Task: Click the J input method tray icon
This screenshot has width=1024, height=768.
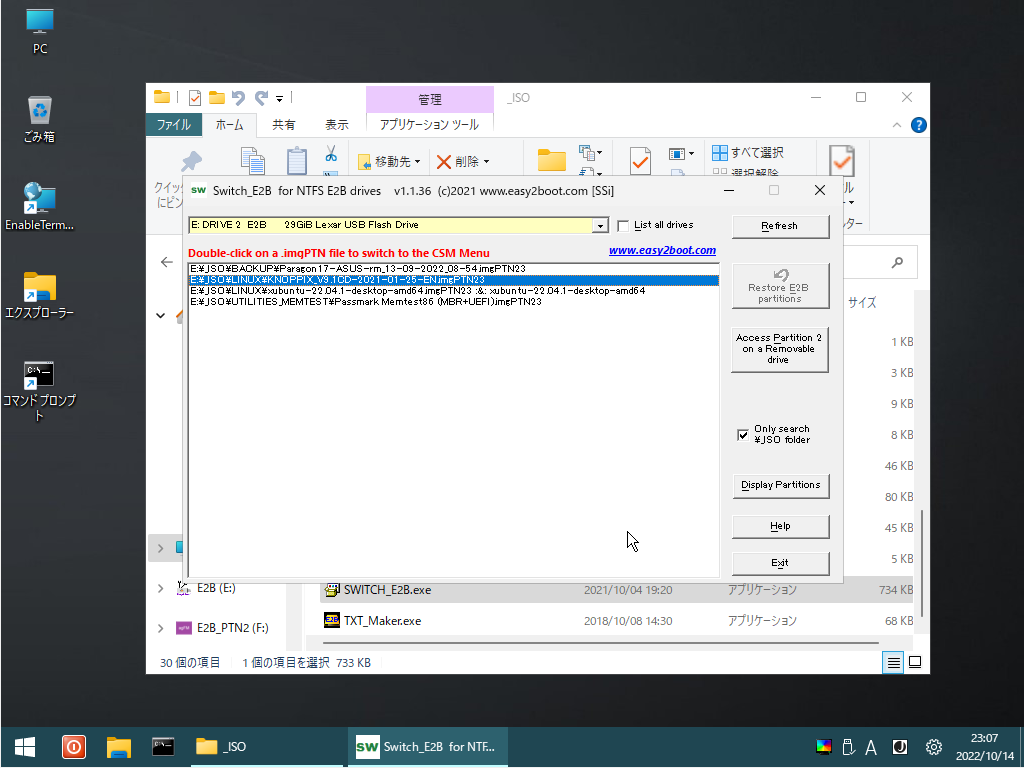Action: tap(900, 746)
